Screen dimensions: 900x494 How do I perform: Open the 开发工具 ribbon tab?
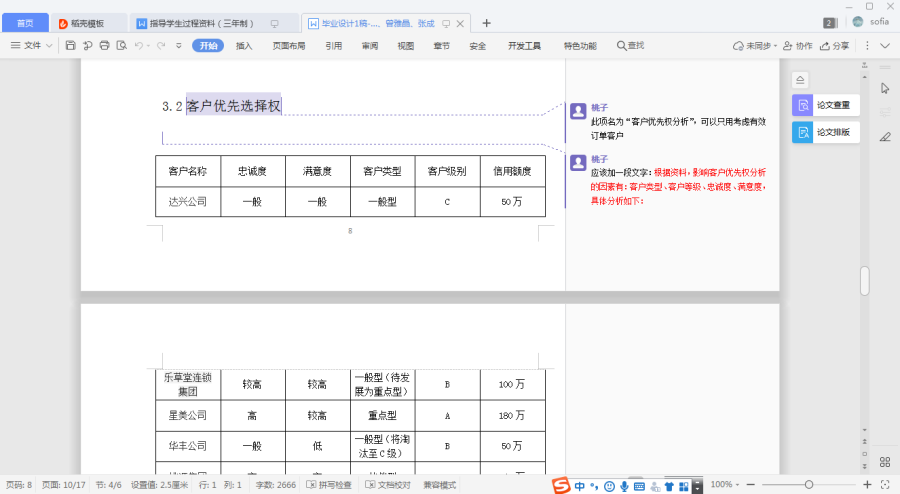pos(524,46)
